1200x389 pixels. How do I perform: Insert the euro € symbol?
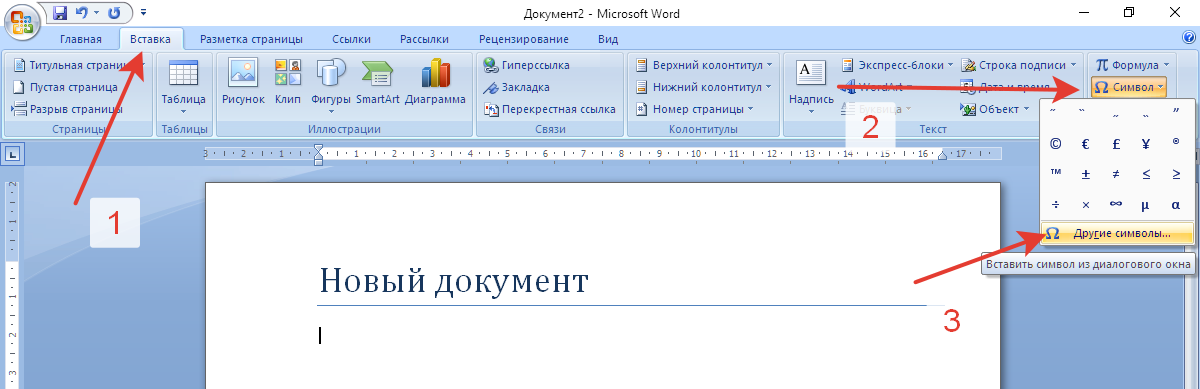[1085, 144]
